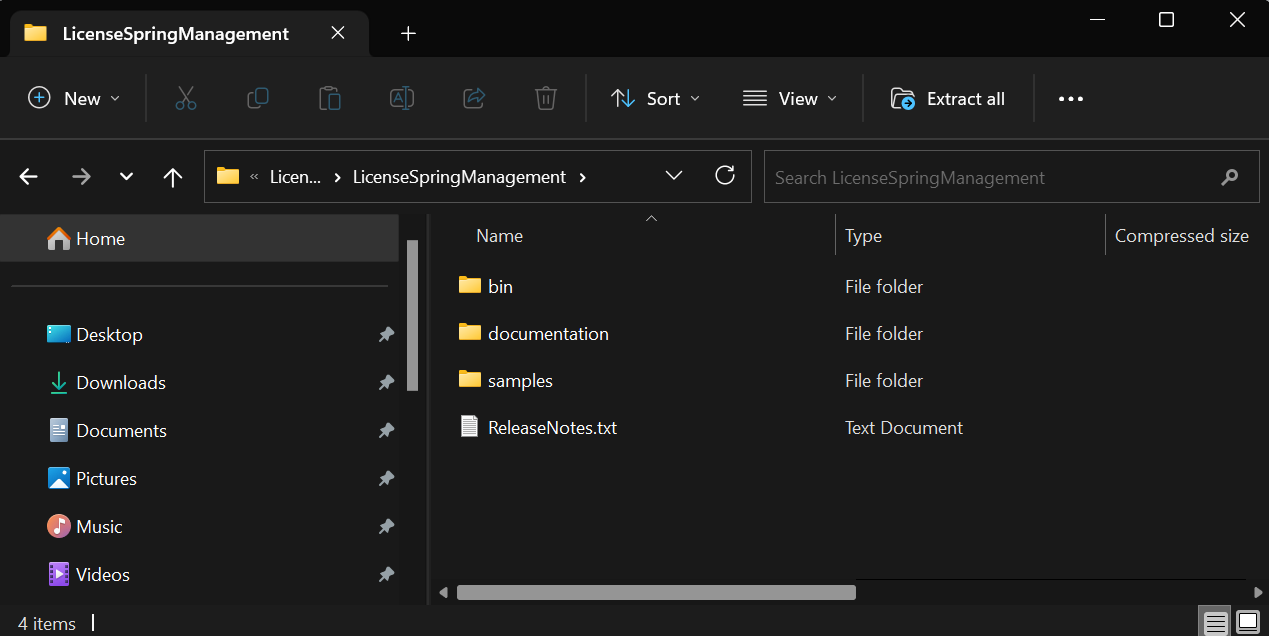Switch to large thumbnails view toggle
This screenshot has width=1269, height=636.
(1247, 623)
